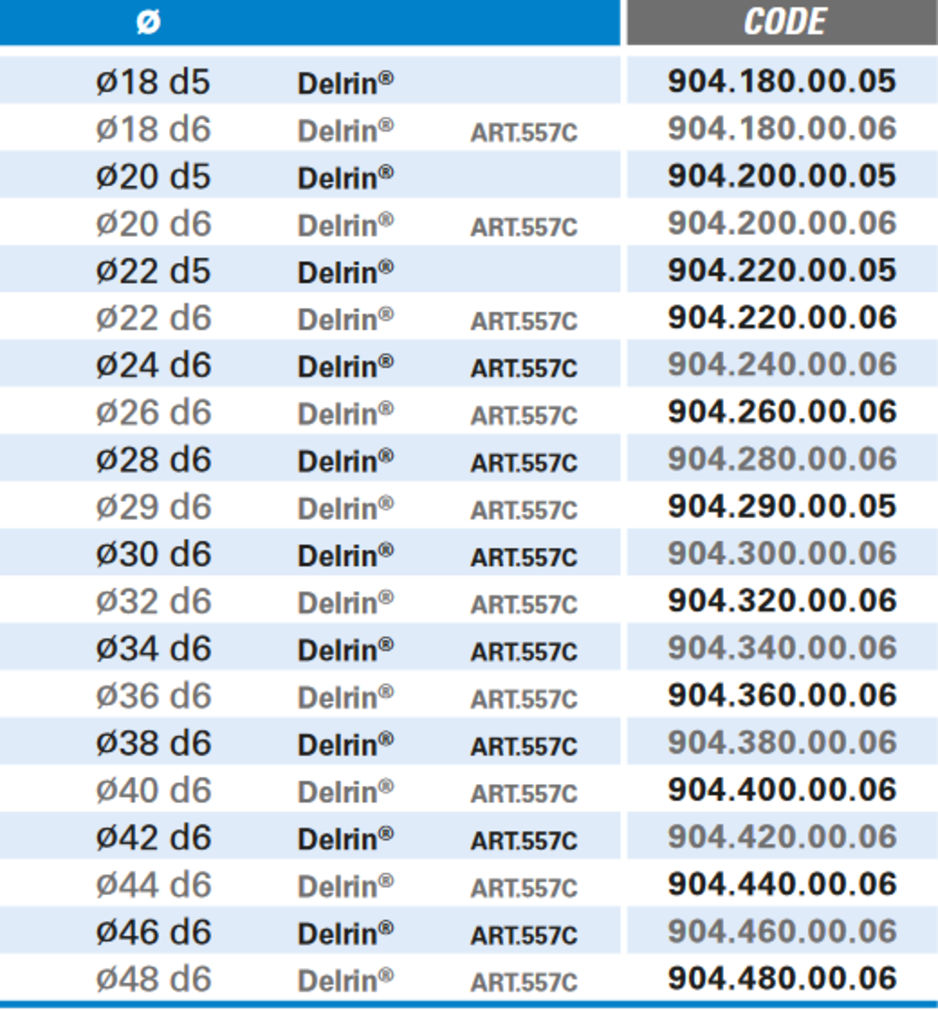The image size is (938, 1010).
Task: Select code 904.180.00.05
Action: pos(782,81)
